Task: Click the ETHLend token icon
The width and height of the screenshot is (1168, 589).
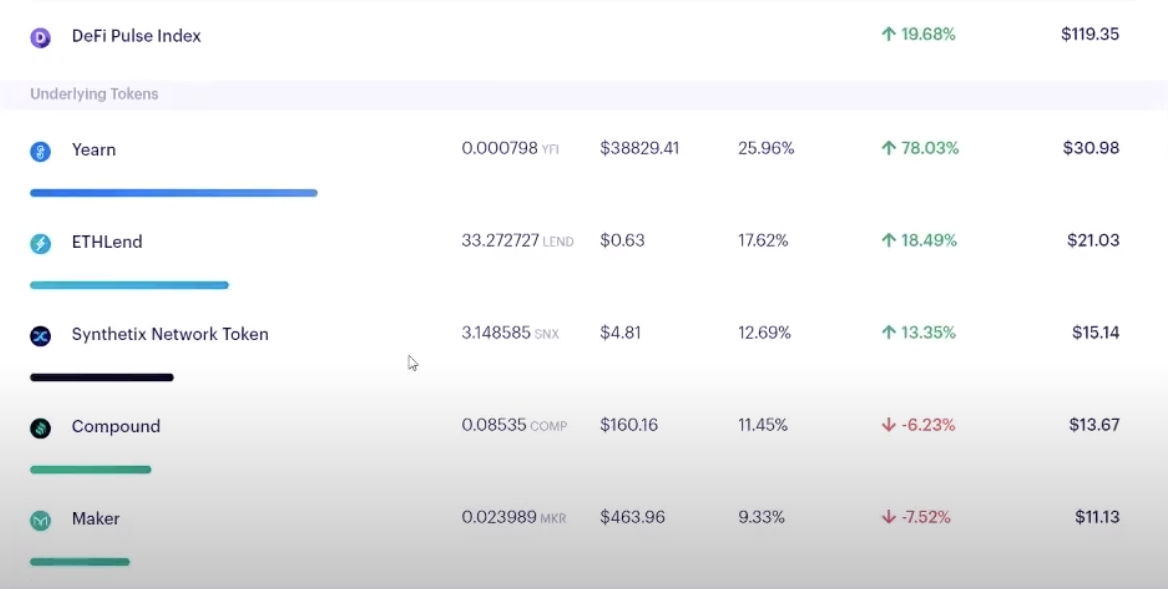Action: (x=40, y=243)
